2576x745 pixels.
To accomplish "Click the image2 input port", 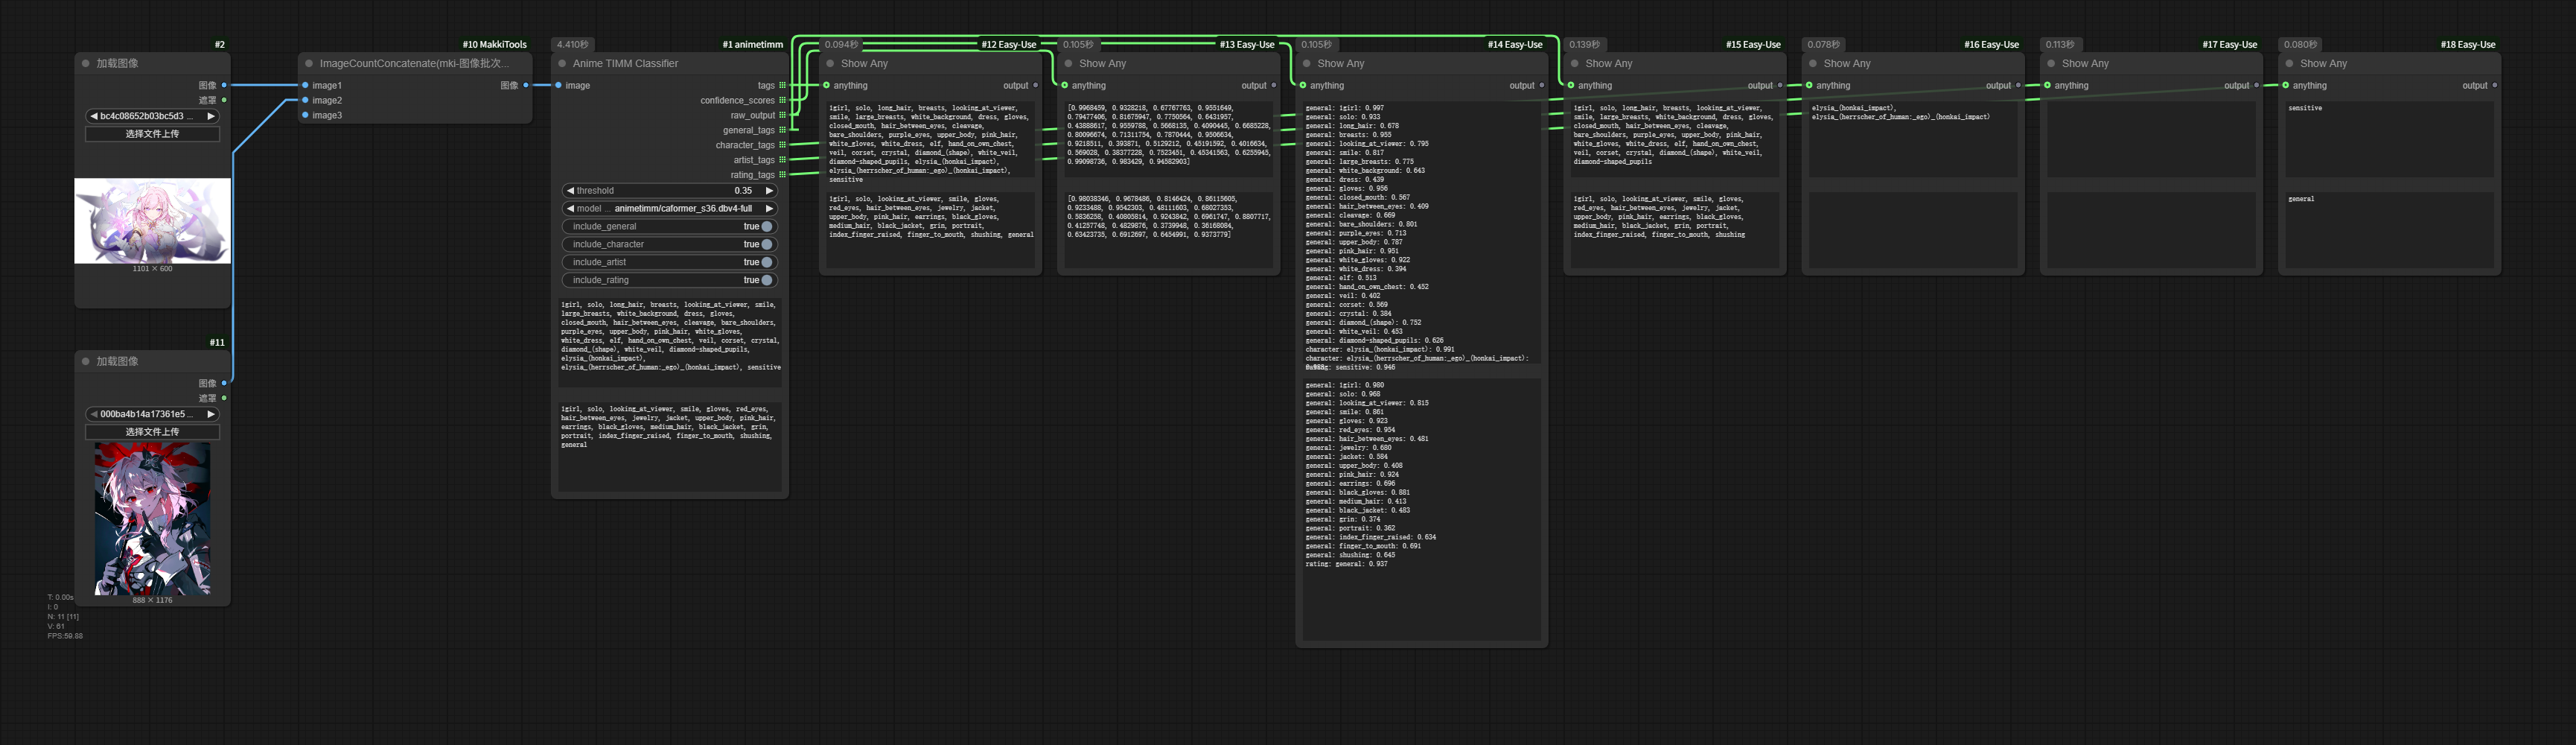I will click(305, 100).
